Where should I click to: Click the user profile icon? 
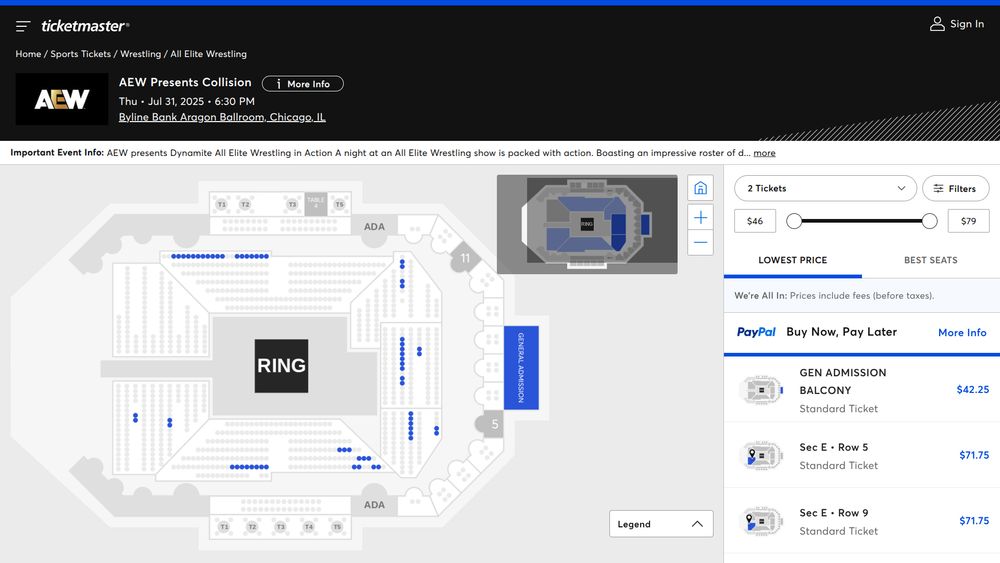937,24
